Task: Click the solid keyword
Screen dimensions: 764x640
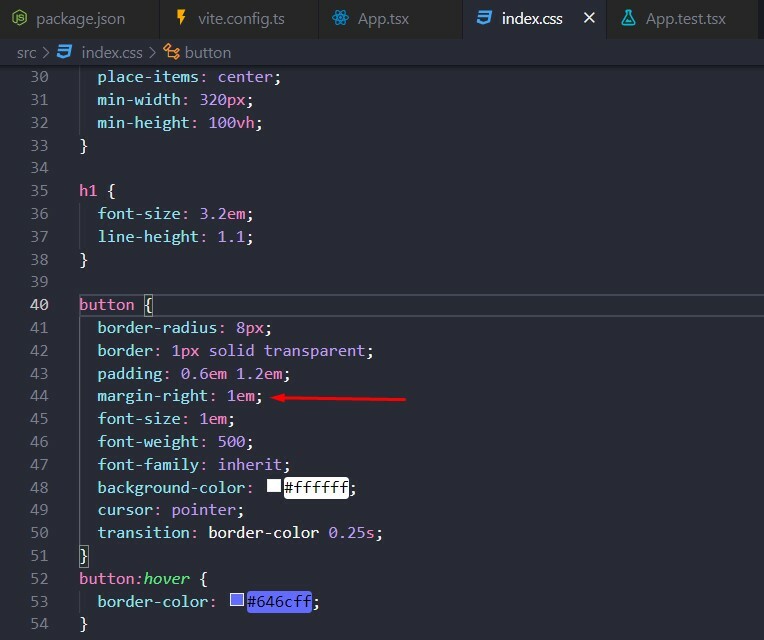Action: click(x=231, y=351)
